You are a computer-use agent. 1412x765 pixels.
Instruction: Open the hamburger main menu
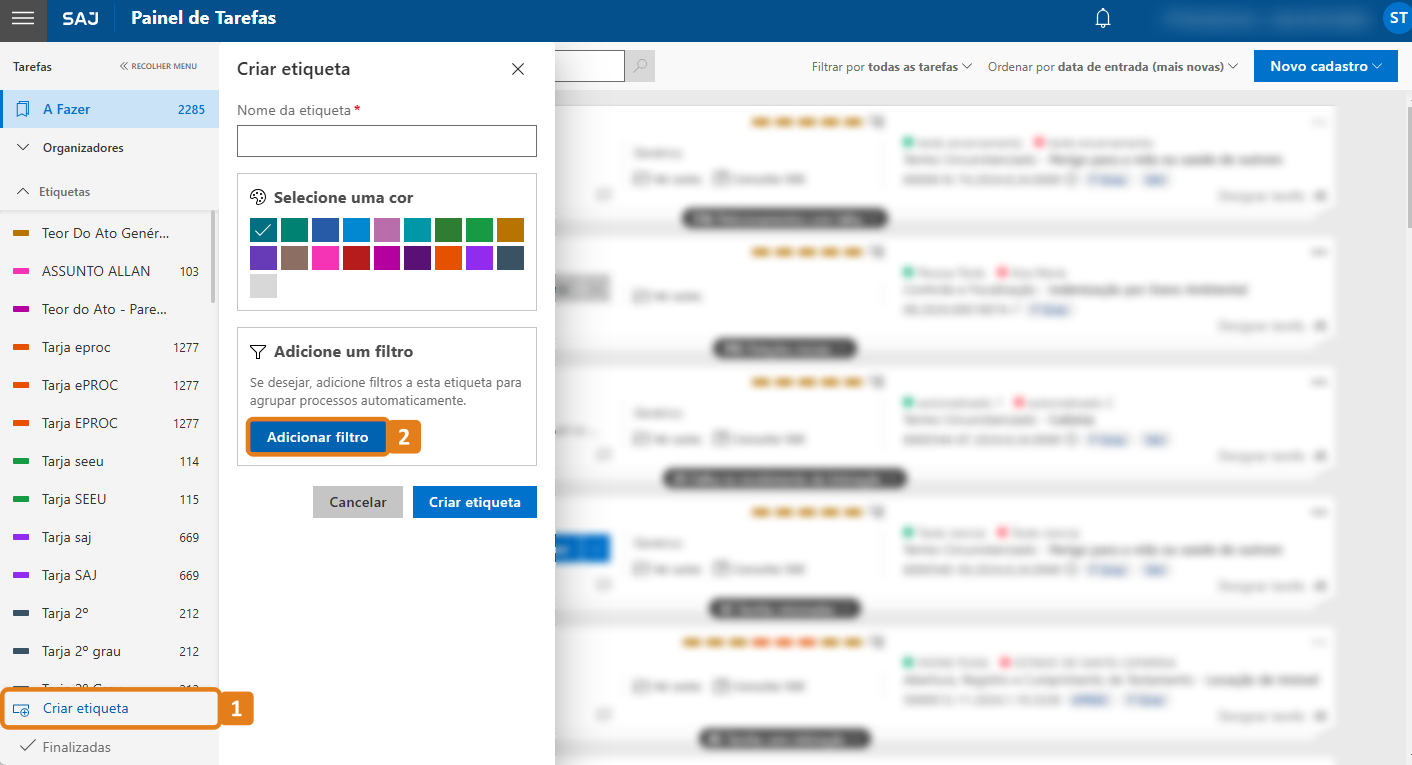23,18
